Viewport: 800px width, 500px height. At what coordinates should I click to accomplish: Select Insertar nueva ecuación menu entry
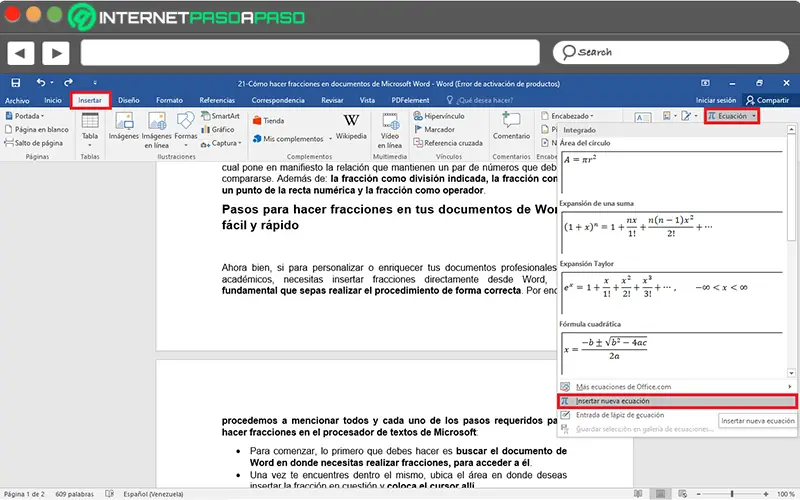(612, 401)
